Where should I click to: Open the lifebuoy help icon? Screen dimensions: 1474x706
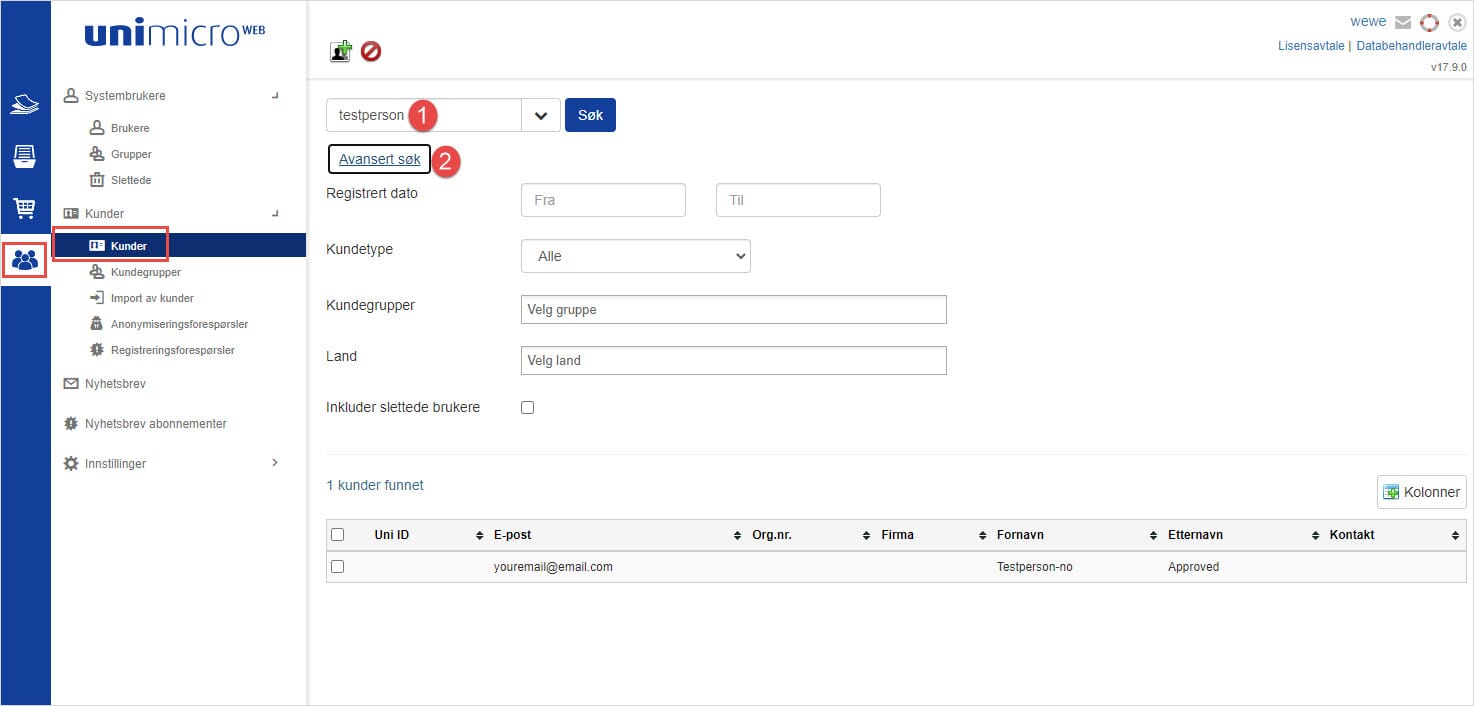(x=1429, y=22)
